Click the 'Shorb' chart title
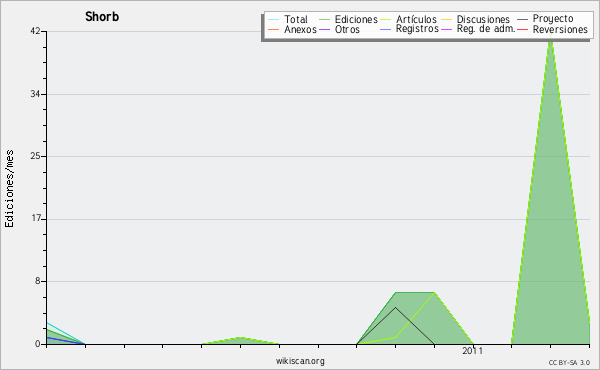 coord(102,17)
